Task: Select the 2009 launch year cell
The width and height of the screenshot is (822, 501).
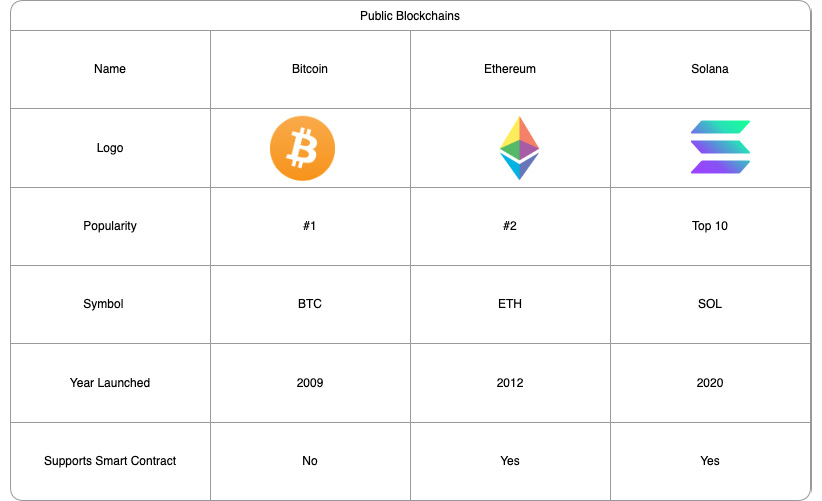Action: 310,383
